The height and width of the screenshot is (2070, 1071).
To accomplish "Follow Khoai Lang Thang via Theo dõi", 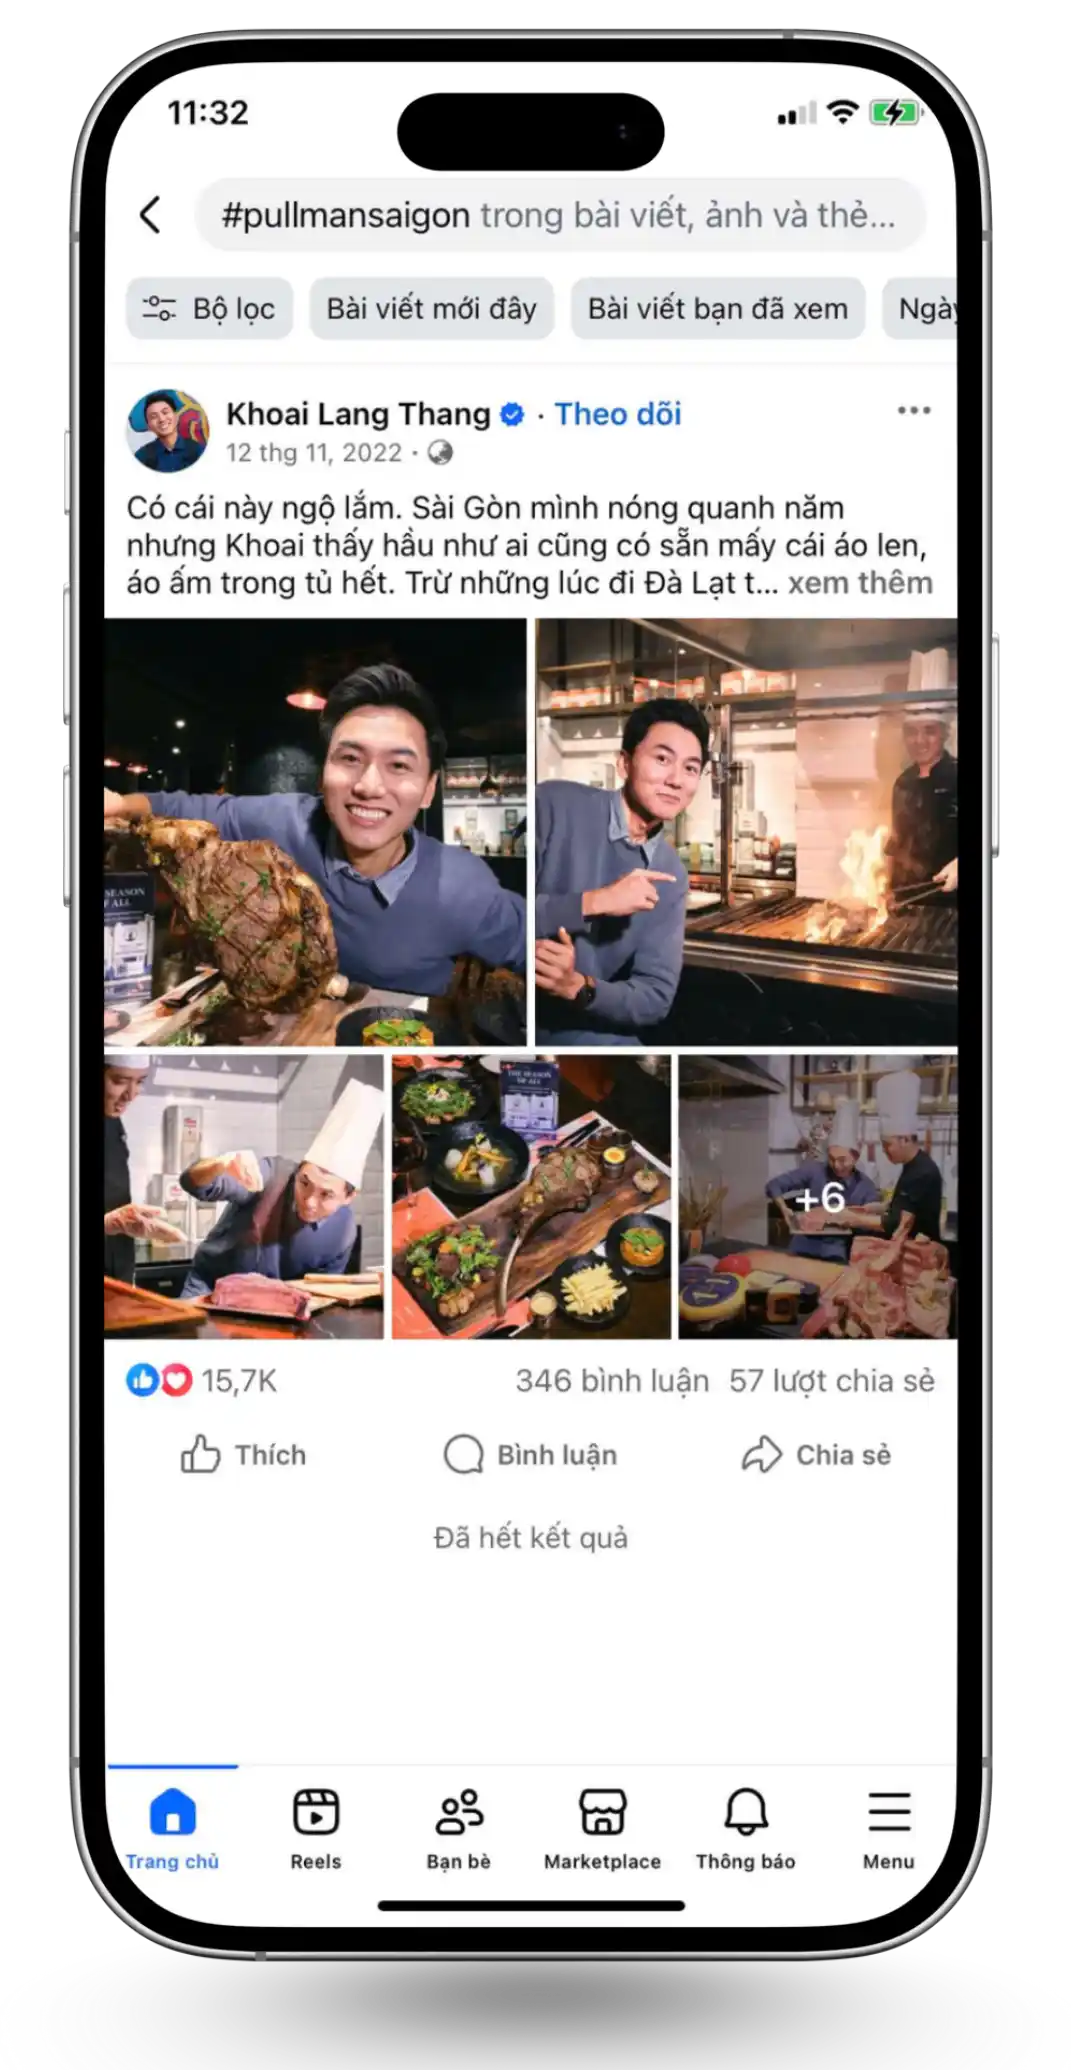I will (x=618, y=414).
